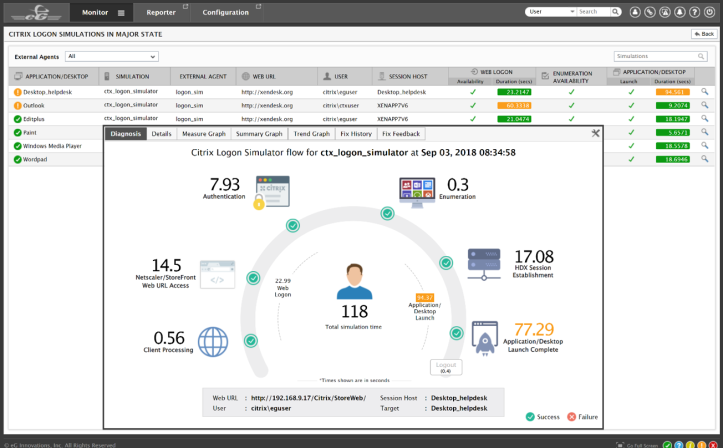723x448 pixels.
Task: Switch to the Details tab
Action: [x=161, y=134]
